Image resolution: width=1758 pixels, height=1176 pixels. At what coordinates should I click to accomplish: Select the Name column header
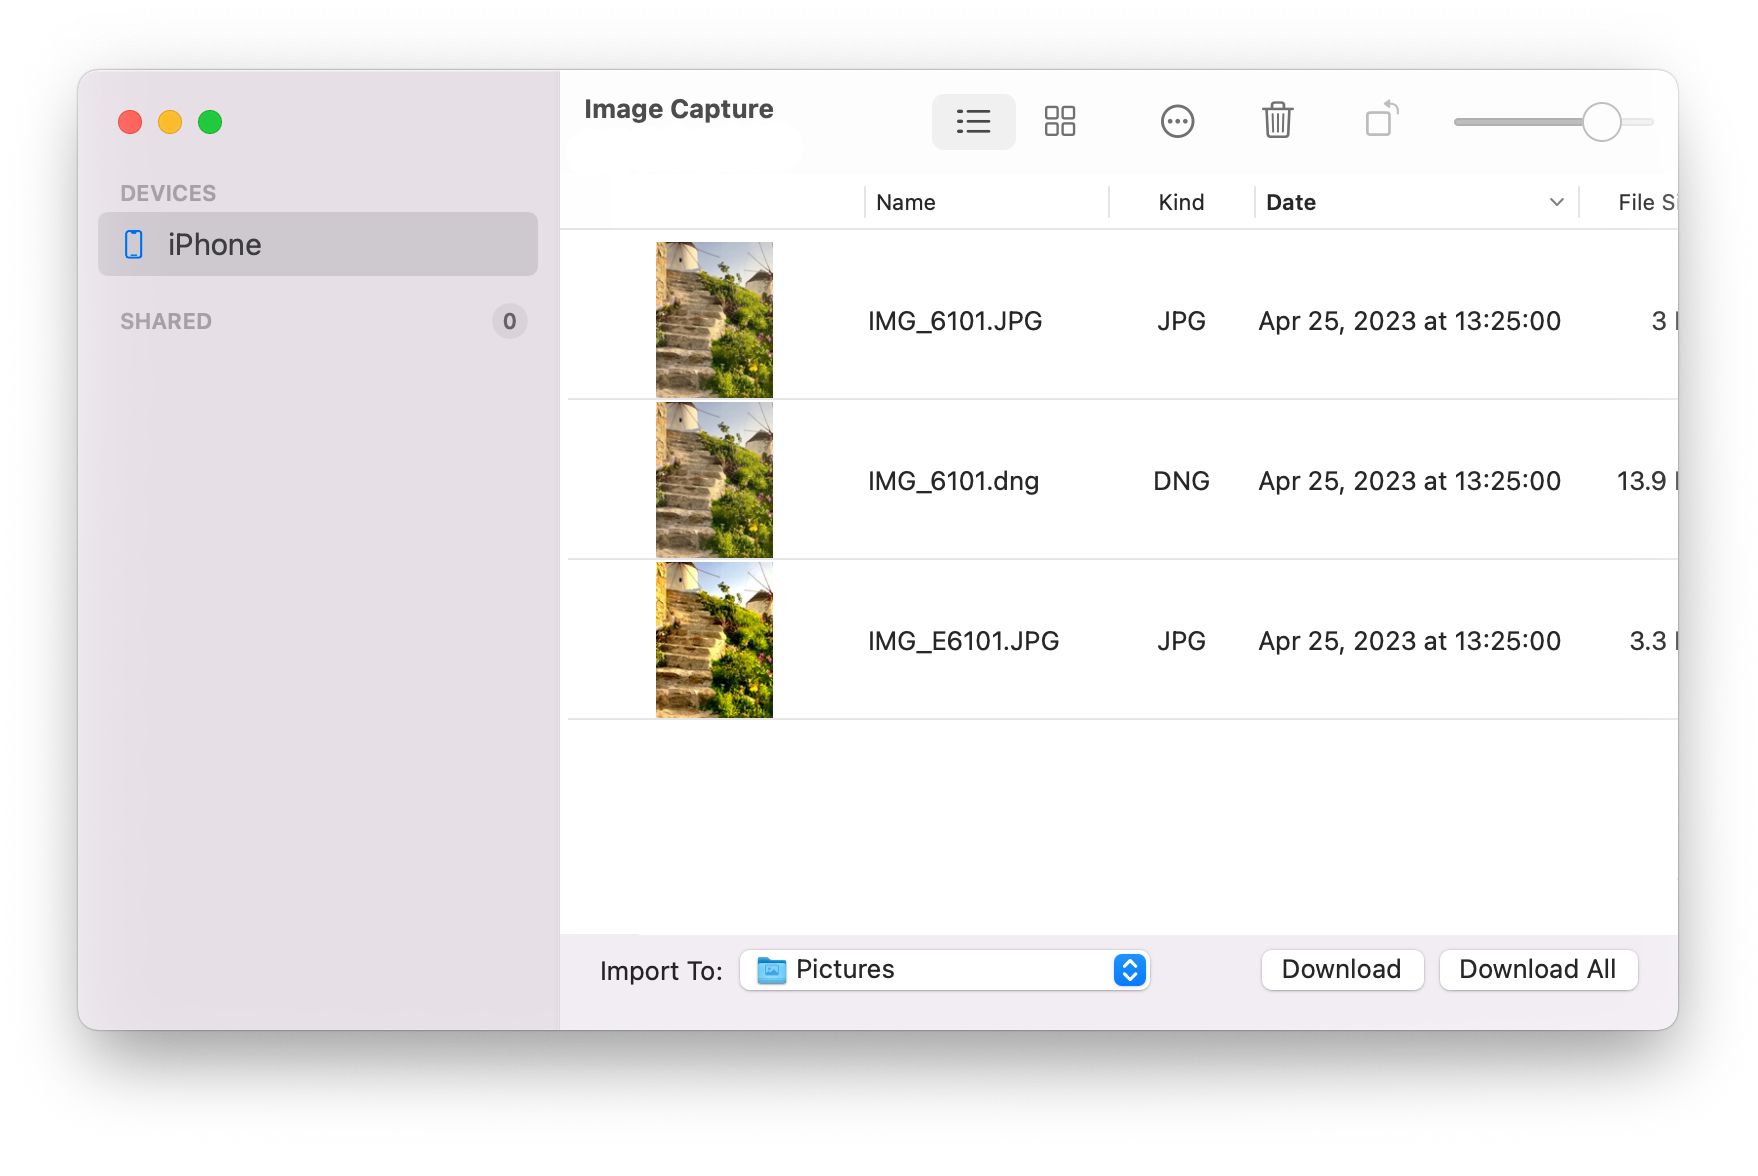pyautogui.click(x=905, y=202)
